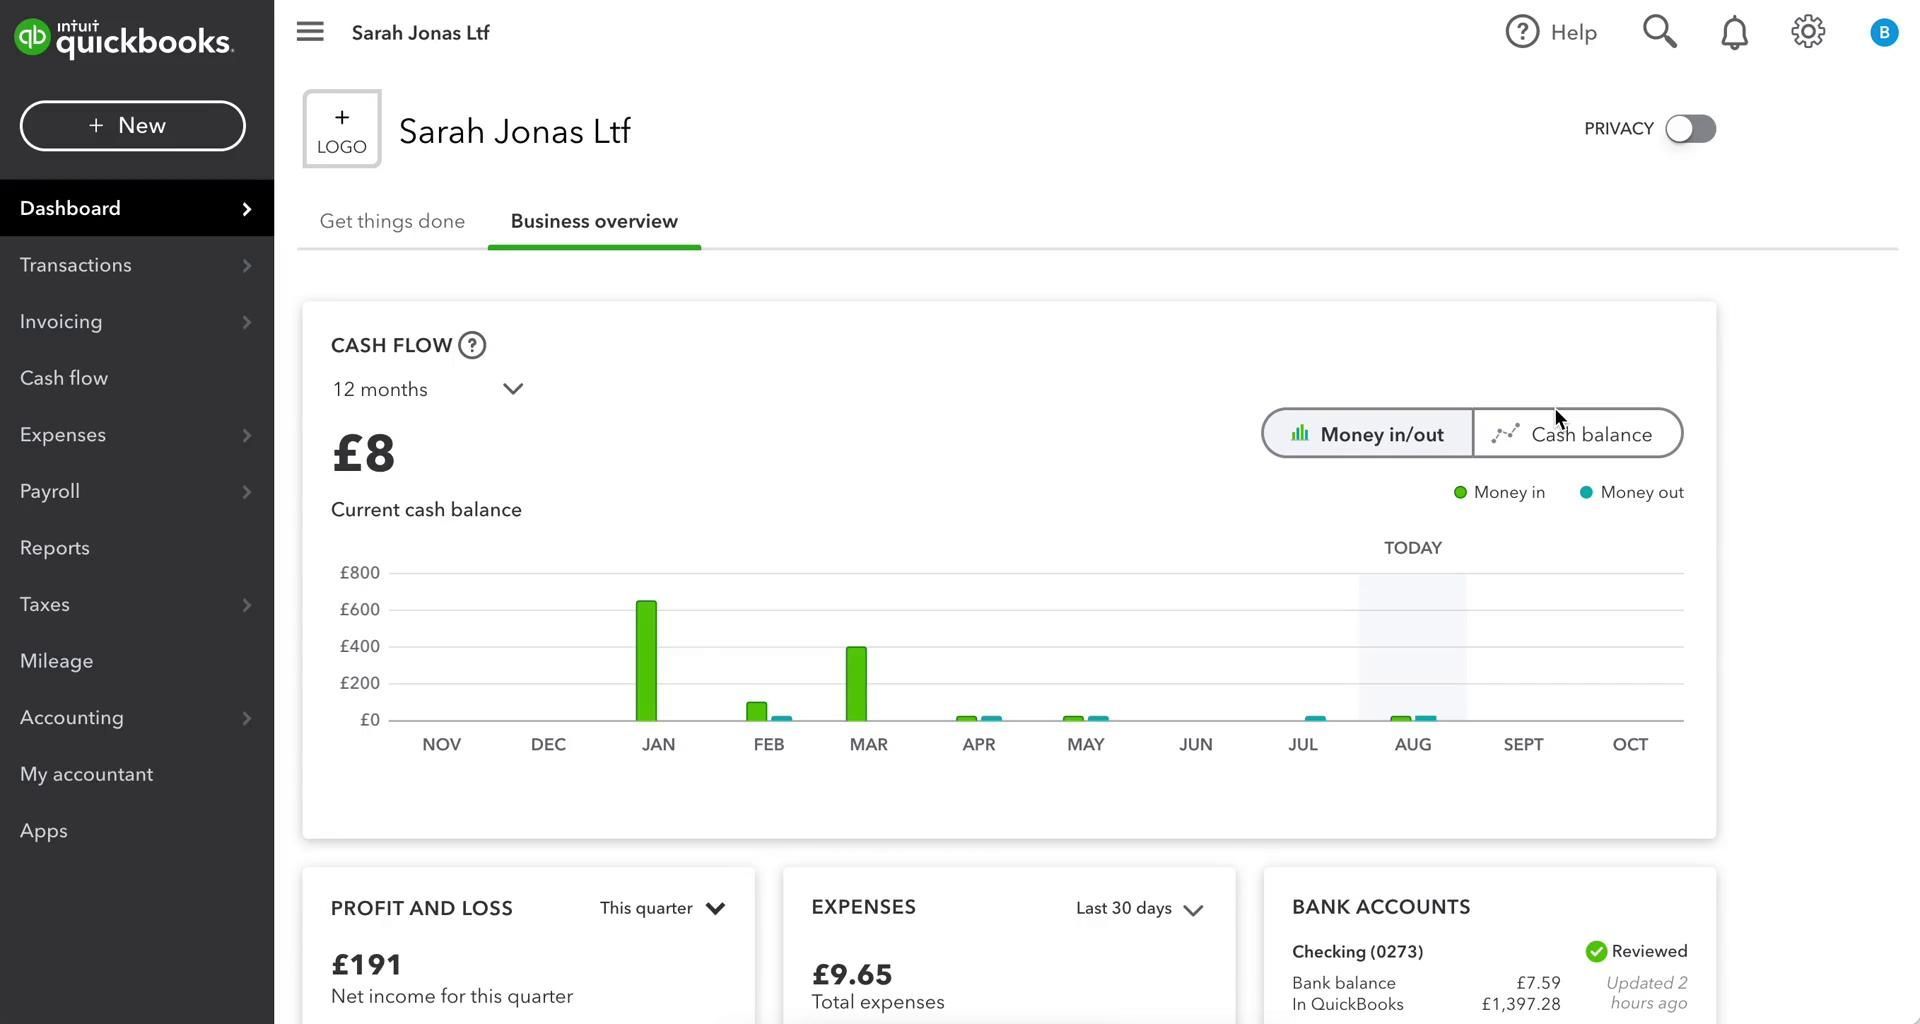Viewport: 1920px width, 1024px height.
Task: Switch chart to Cash balance view
Action: 1577,434
